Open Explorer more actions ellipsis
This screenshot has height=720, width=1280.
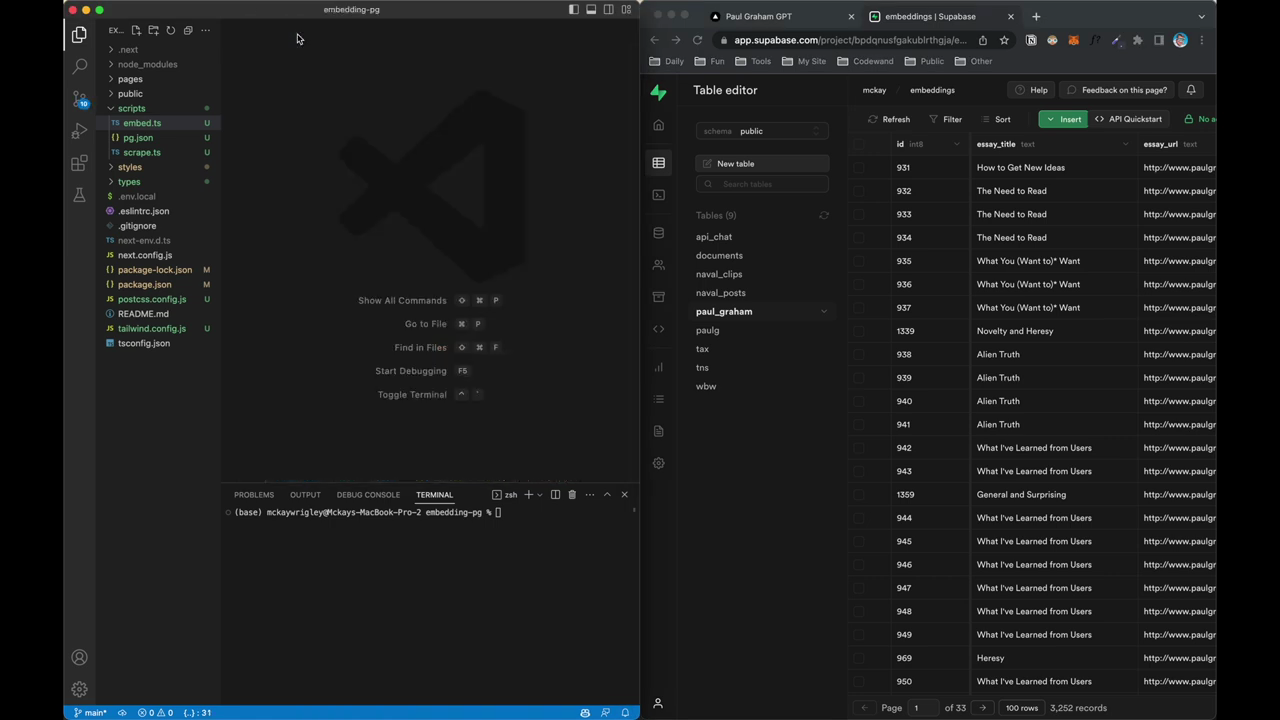click(205, 30)
